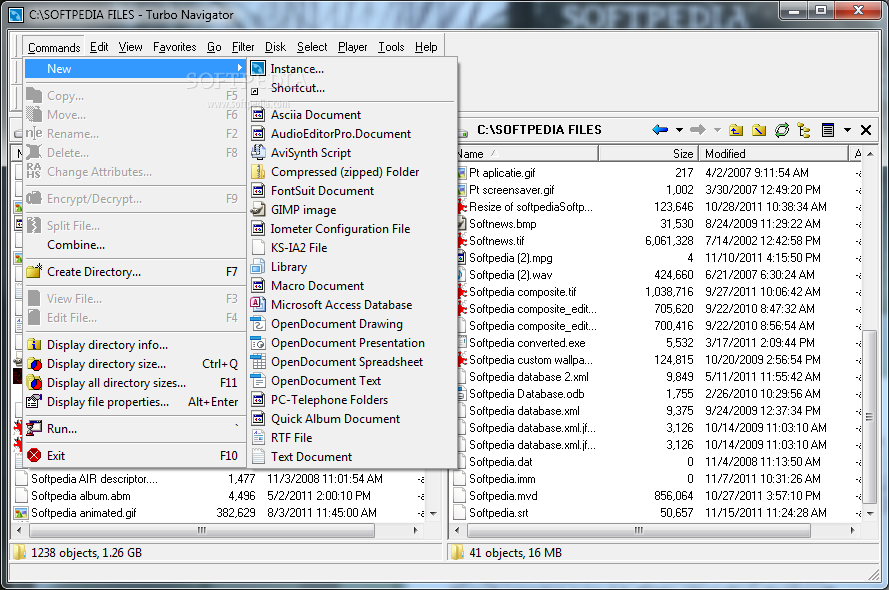Create a new Iometer Configuration File
Viewport: 889px width, 590px height.
click(352, 228)
